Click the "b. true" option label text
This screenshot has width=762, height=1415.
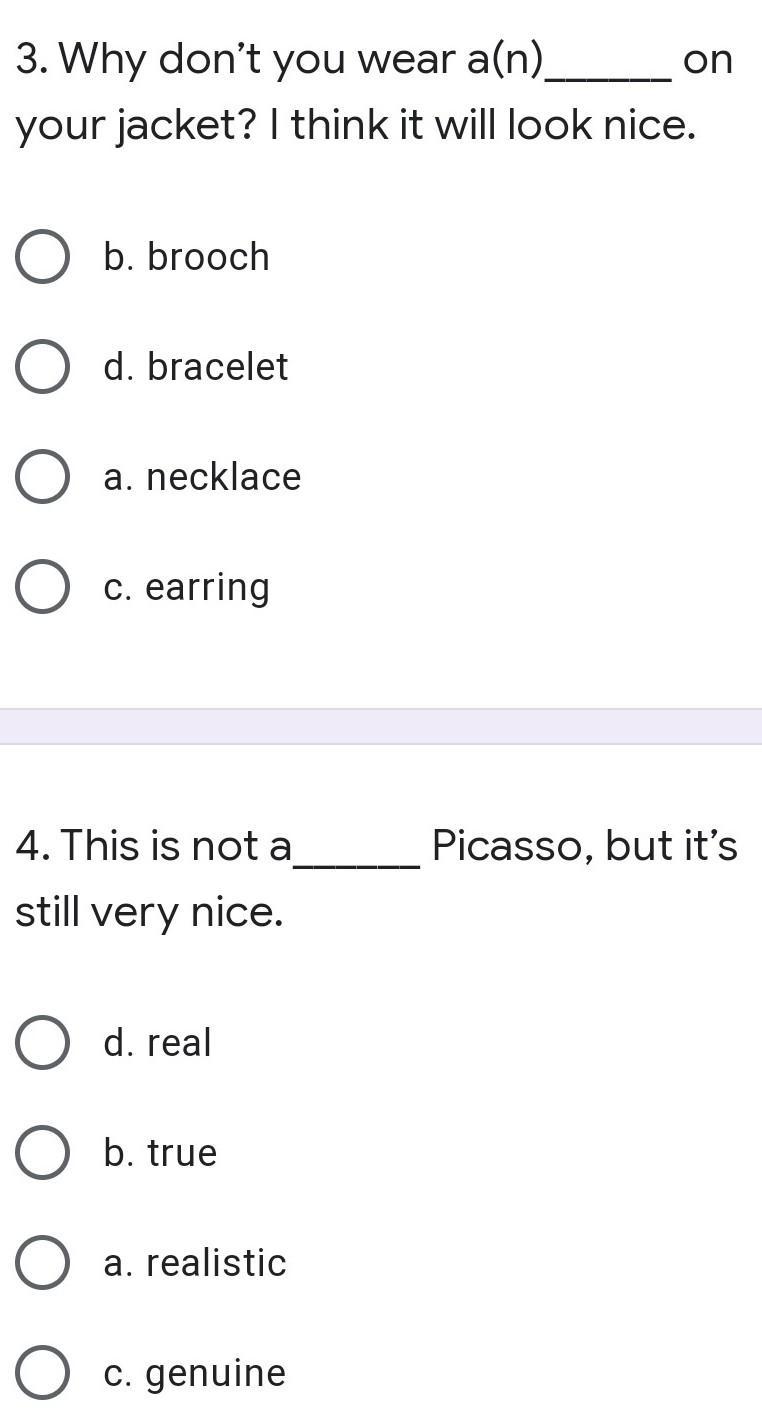click(160, 1153)
